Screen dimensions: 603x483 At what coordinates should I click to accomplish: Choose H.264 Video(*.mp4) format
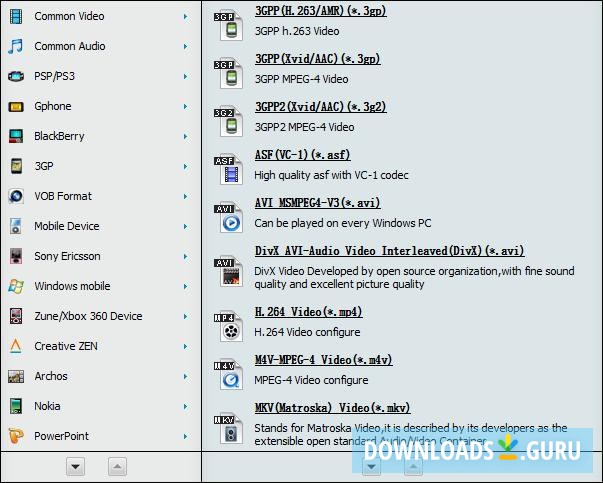(x=308, y=311)
